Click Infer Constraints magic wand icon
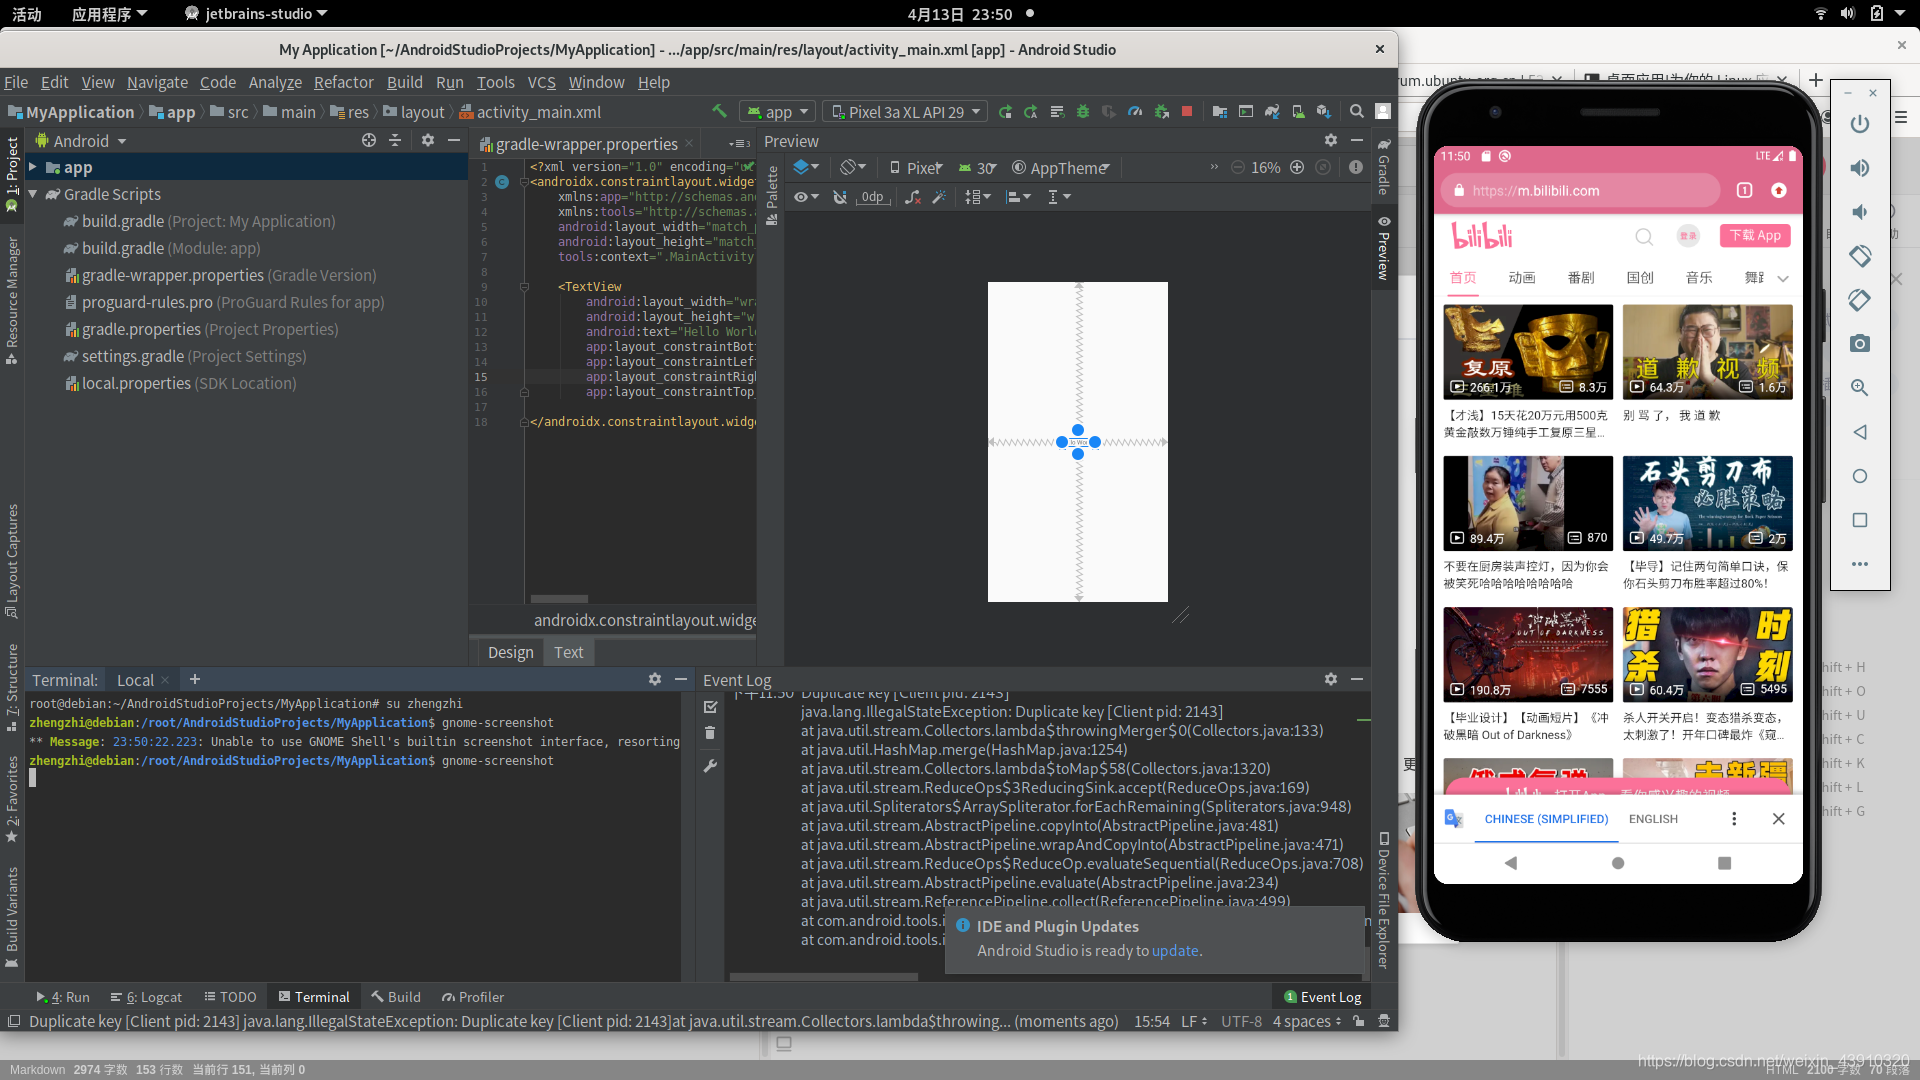 939,197
